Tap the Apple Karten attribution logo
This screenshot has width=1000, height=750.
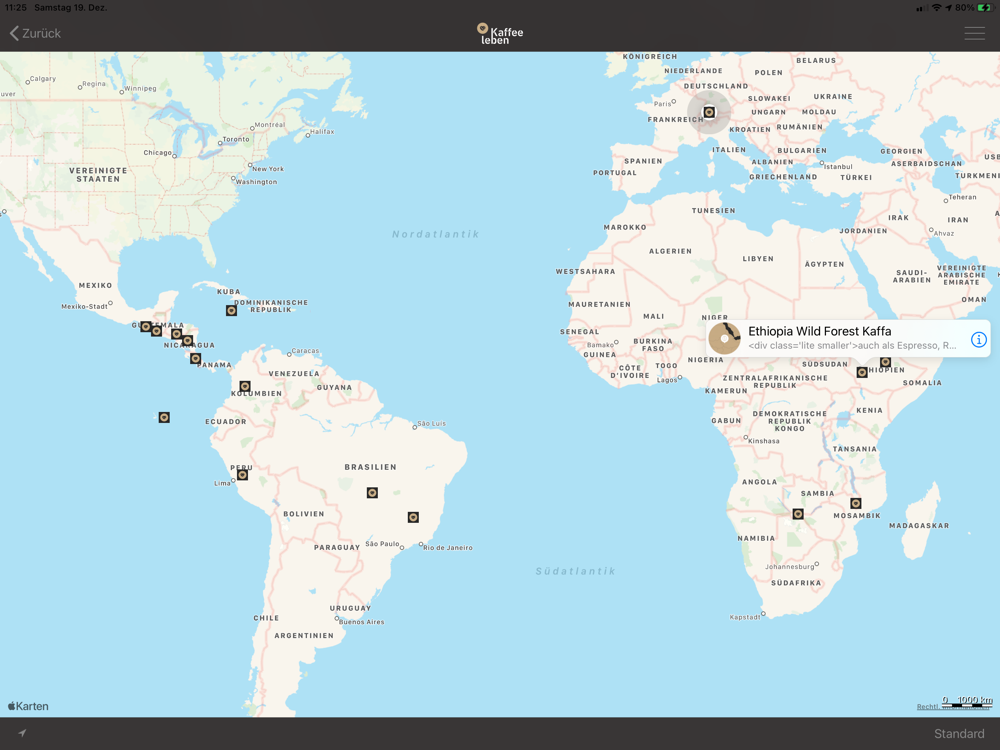pyautogui.click(x=28, y=706)
